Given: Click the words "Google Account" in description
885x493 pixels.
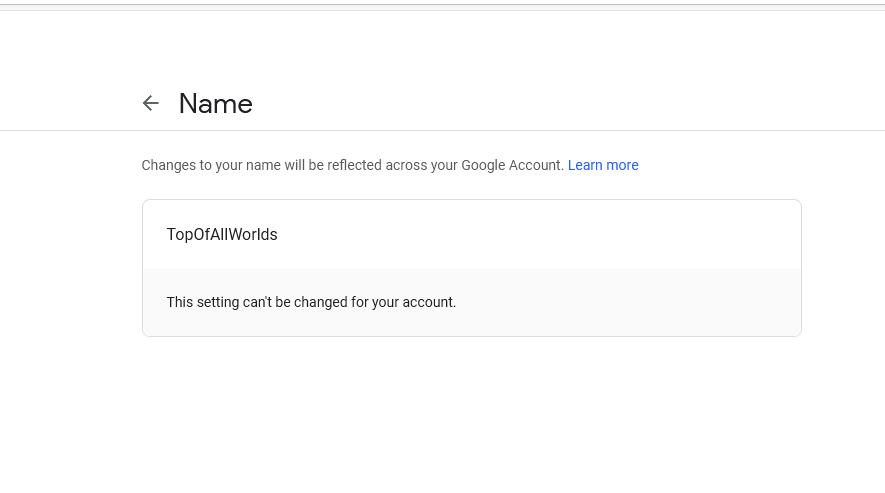Looking at the screenshot, I should pos(512,165).
